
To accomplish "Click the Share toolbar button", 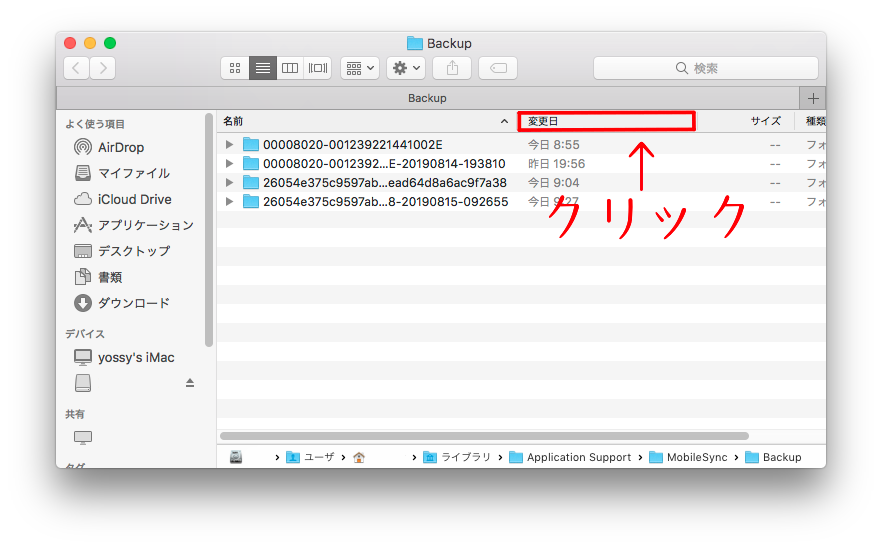I will click(x=452, y=68).
